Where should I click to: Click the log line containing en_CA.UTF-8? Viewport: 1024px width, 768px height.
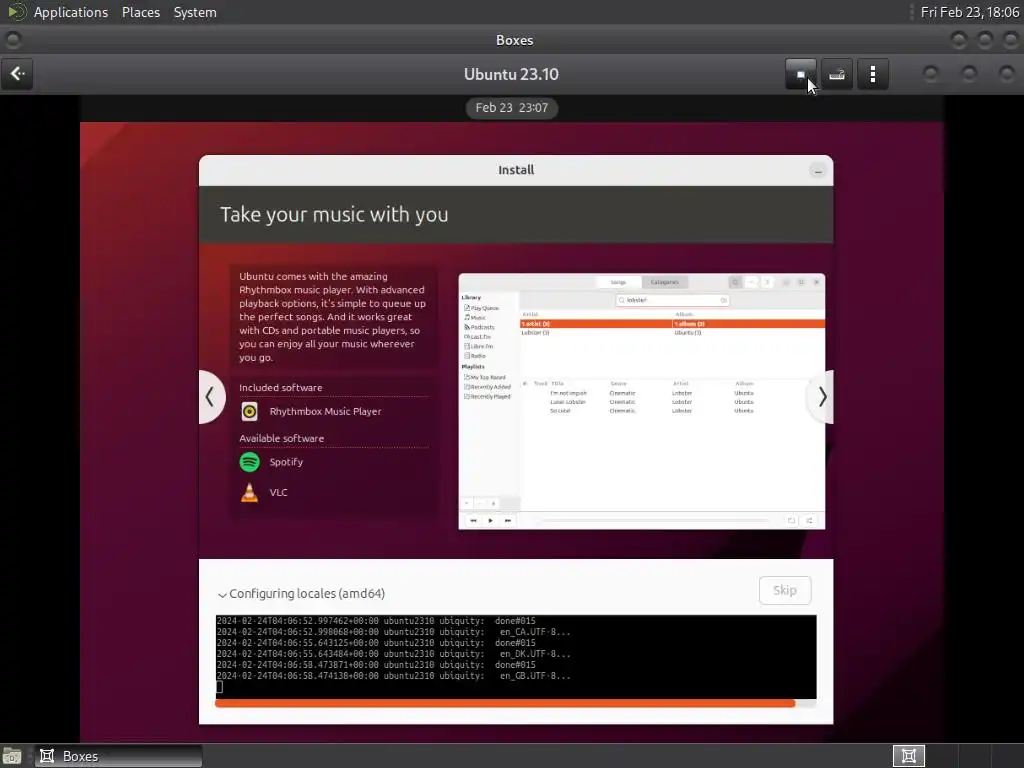[x=394, y=632]
